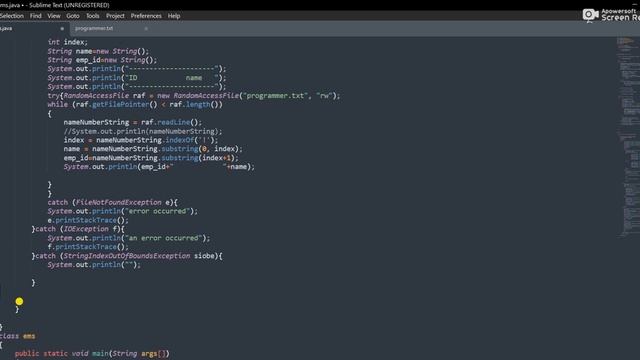Screen dimensions: 640x360
Task: Click the 'catch (FileNotFoundException e){' line
Action: (x=113, y=202)
